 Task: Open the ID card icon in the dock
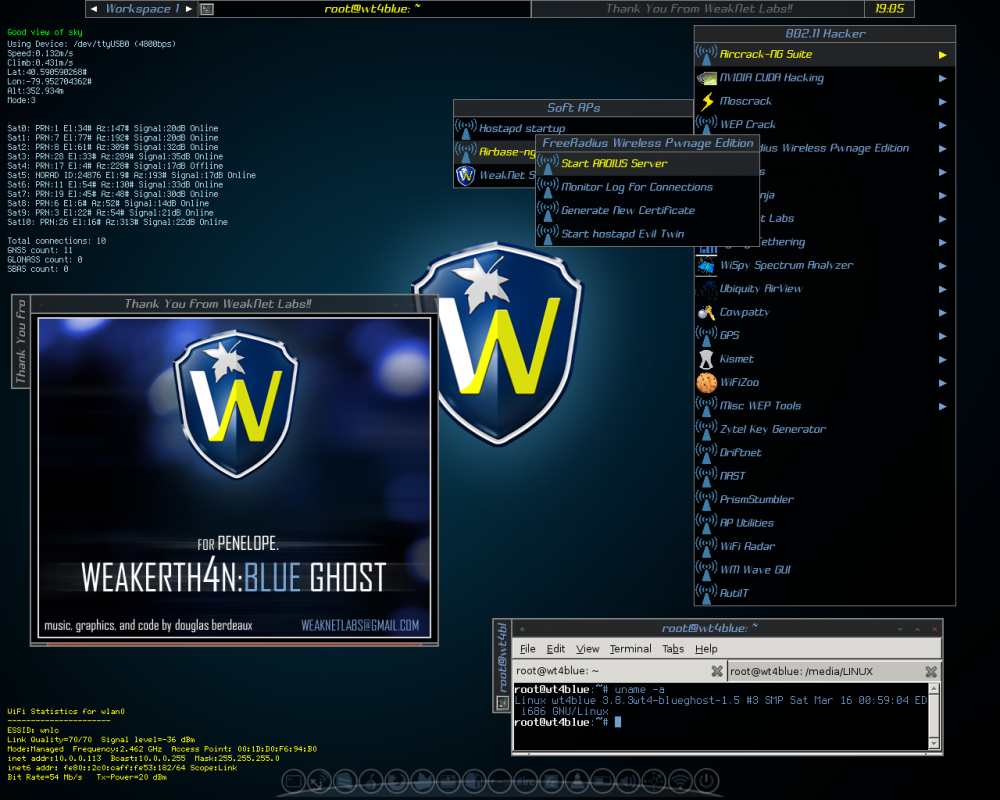pos(449,781)
